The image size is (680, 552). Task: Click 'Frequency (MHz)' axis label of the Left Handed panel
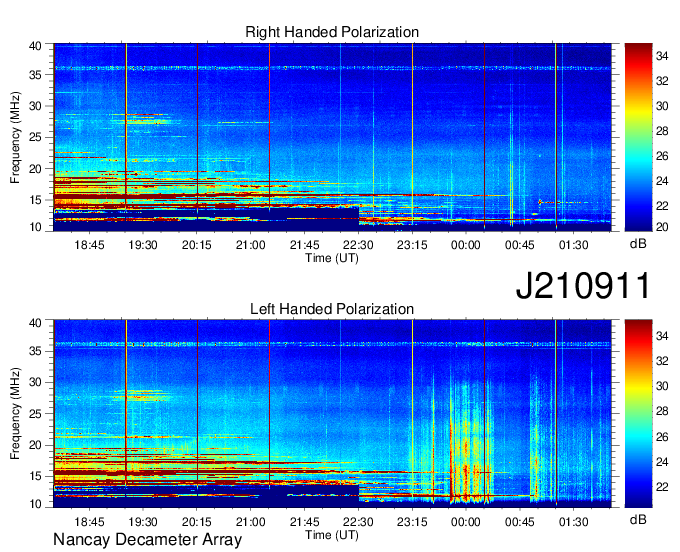15,414
